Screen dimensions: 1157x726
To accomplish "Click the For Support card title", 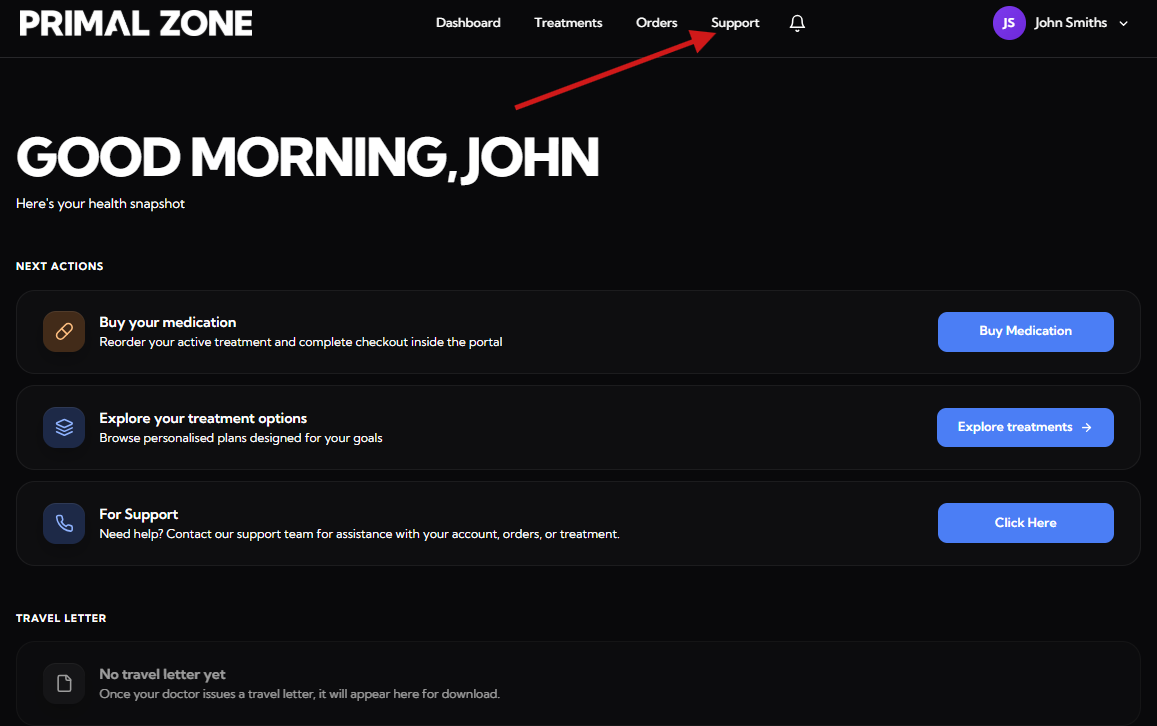I will click(139, 514).
